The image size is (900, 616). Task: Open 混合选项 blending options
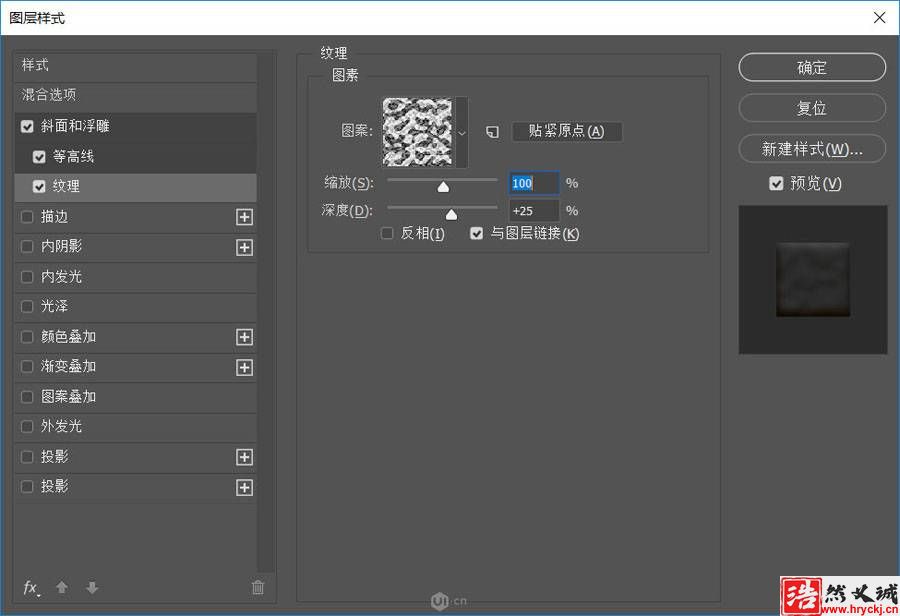click(x=135, y=95)
